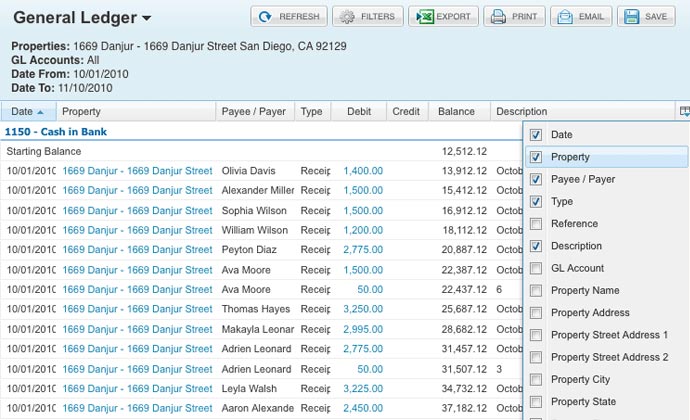The height and width of the screenshot is (420, 690).
Task: Click the Excel Export icon
Action: pyautogui.click(x=425, y=17)
